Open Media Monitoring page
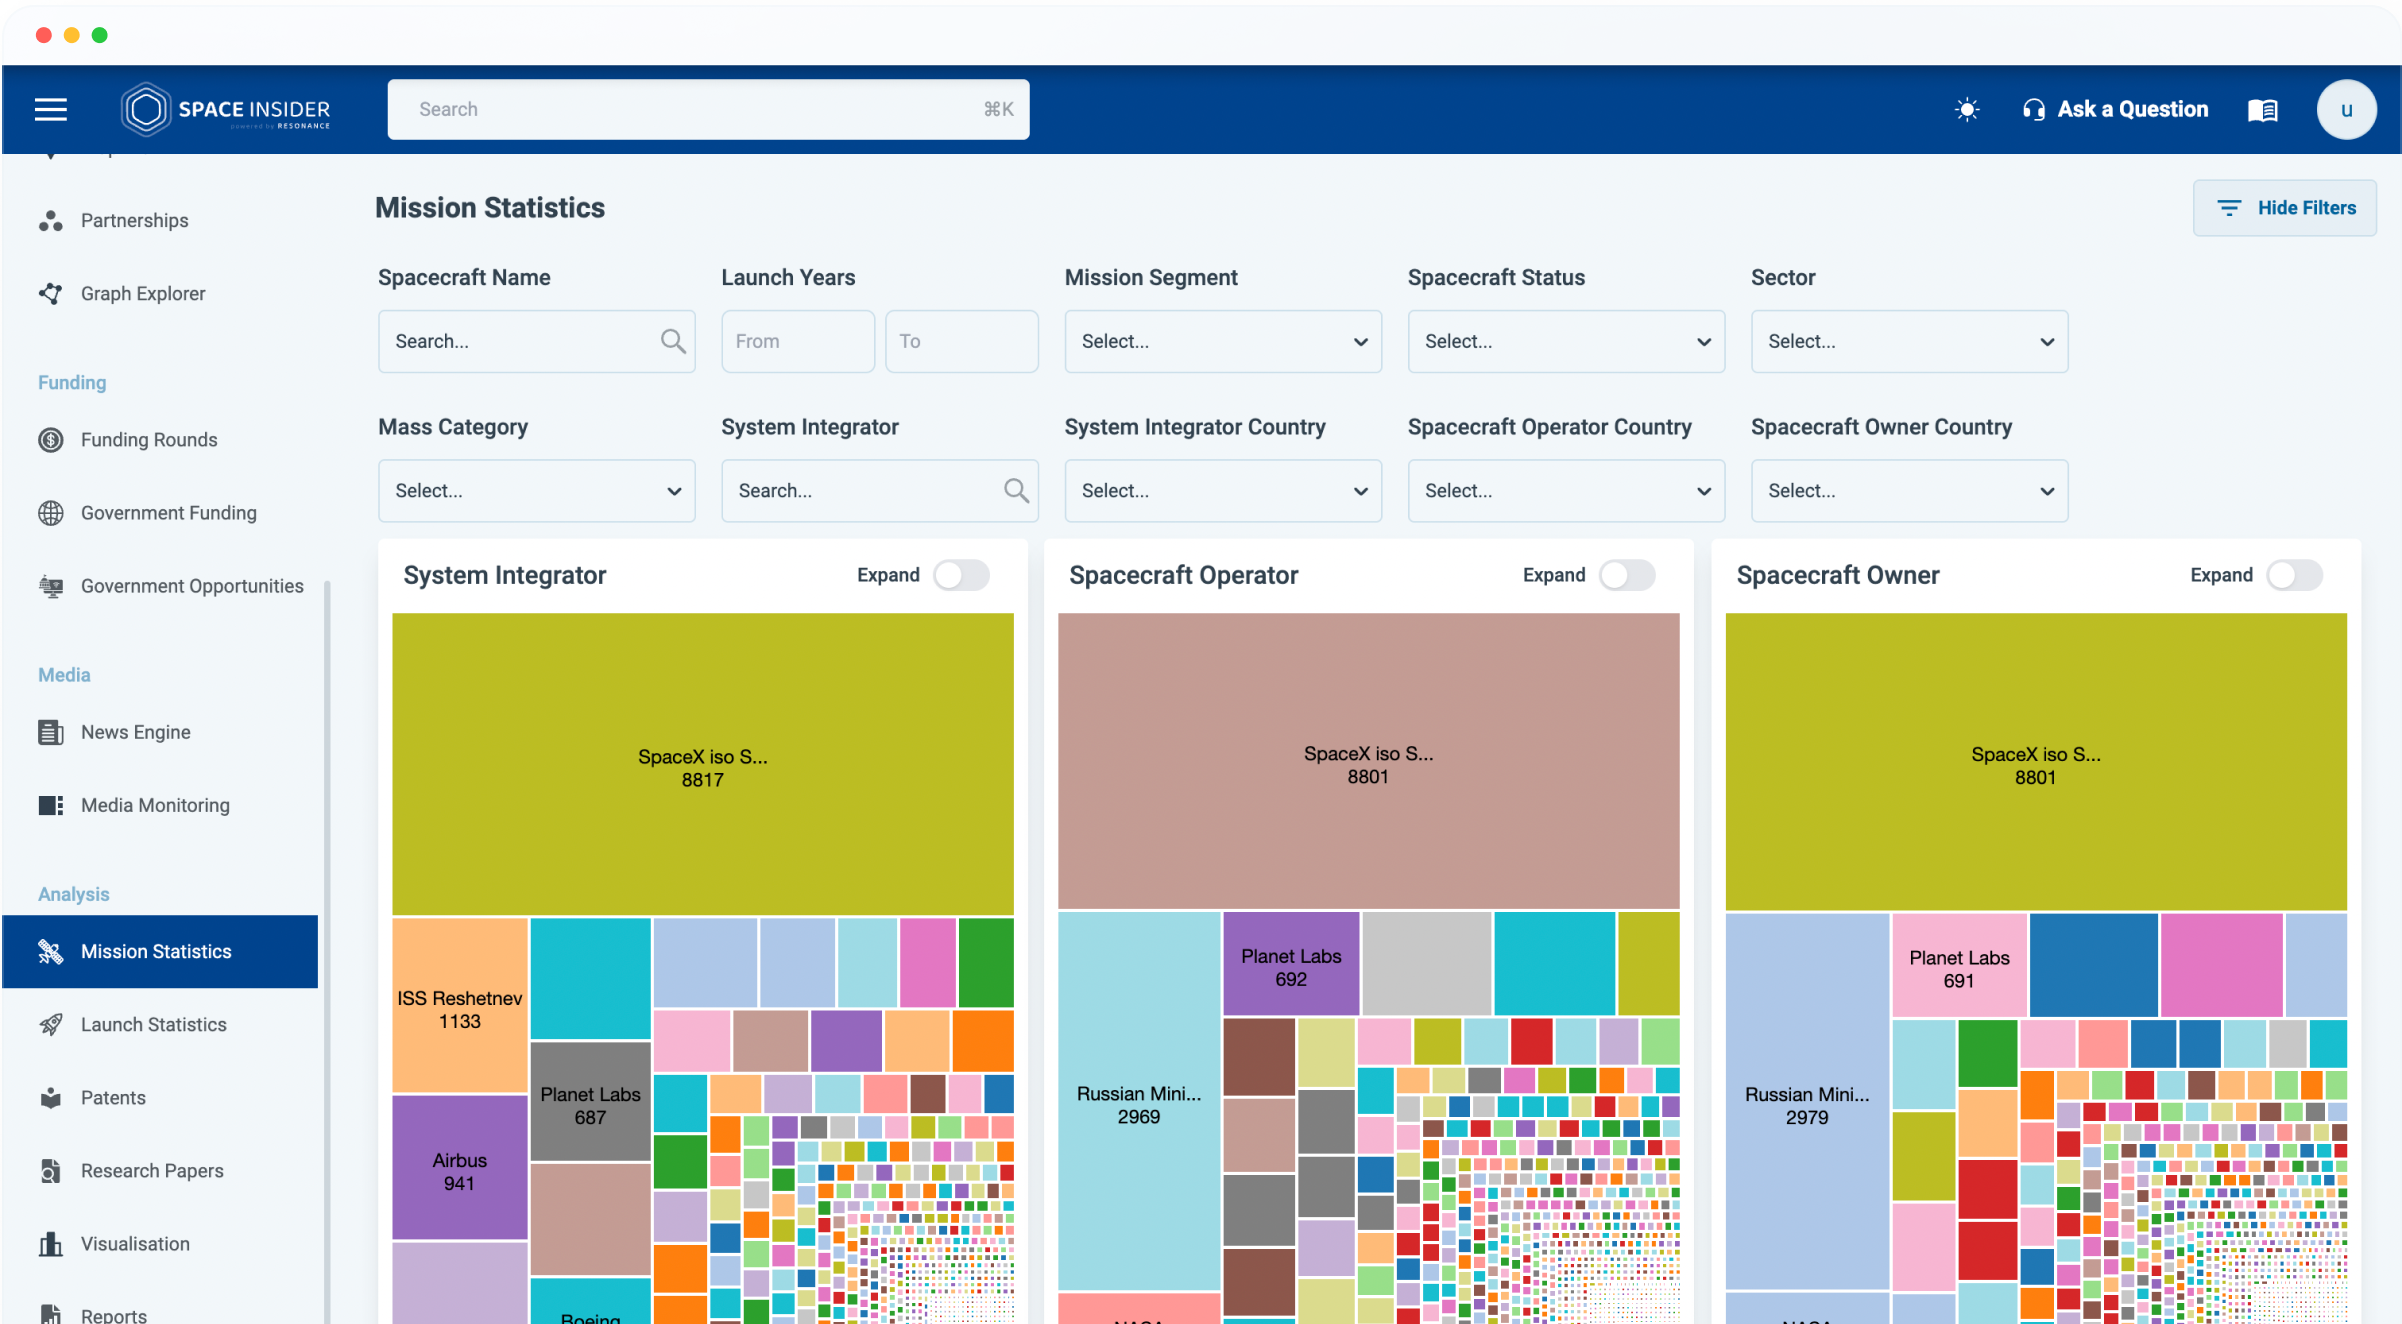2402x1324 pixels. click(x=160, y=804)
